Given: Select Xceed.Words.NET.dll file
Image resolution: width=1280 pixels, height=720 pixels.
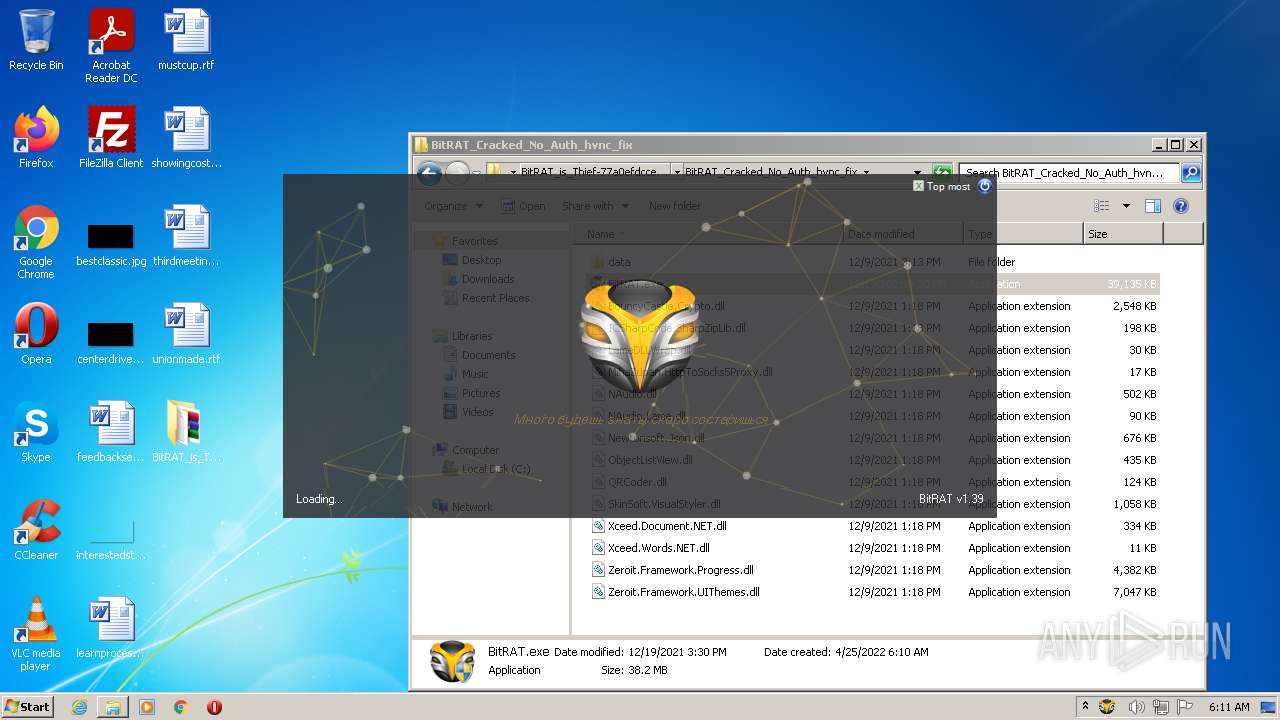Looking at the screenshot, I should [658, 548].
